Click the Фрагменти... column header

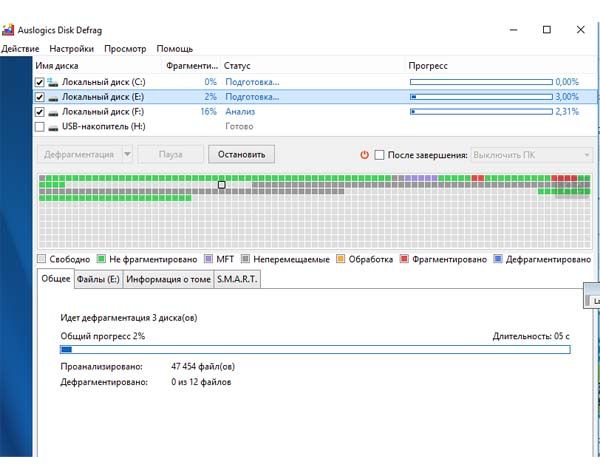tap(192, 66)
